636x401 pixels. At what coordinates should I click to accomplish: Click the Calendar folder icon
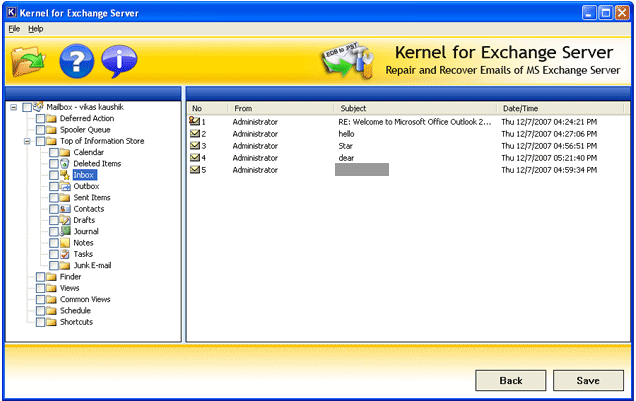click(65, 152)
